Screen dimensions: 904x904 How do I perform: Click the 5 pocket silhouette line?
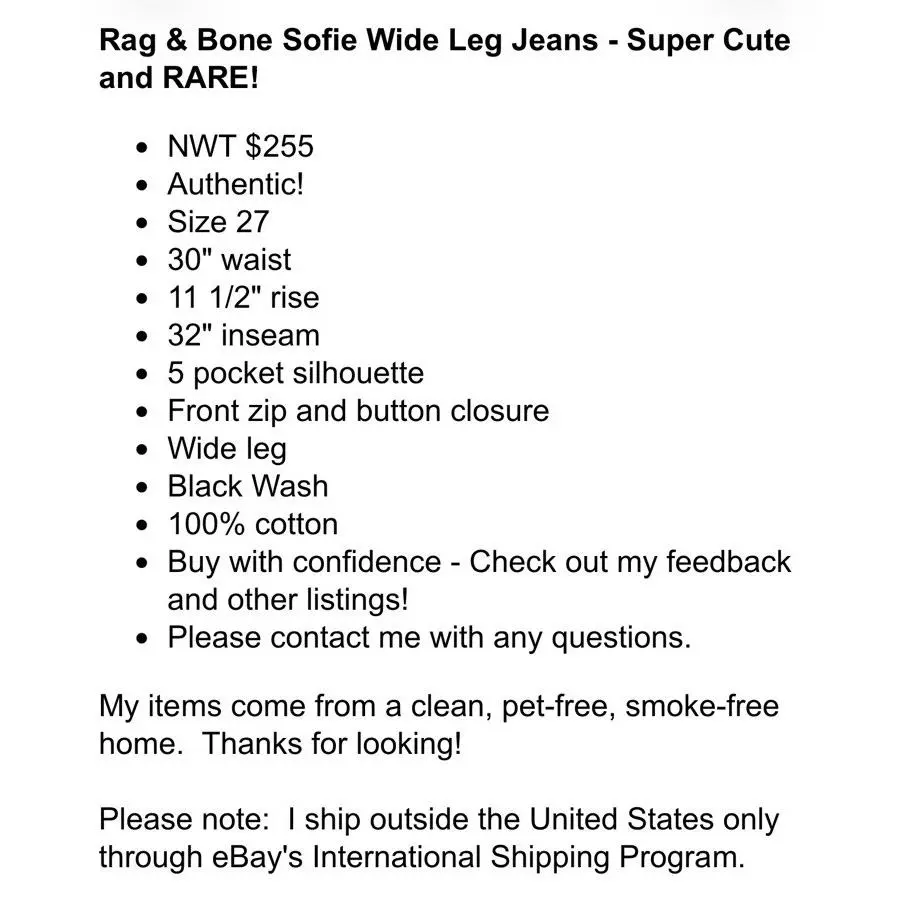coord(296,374)
